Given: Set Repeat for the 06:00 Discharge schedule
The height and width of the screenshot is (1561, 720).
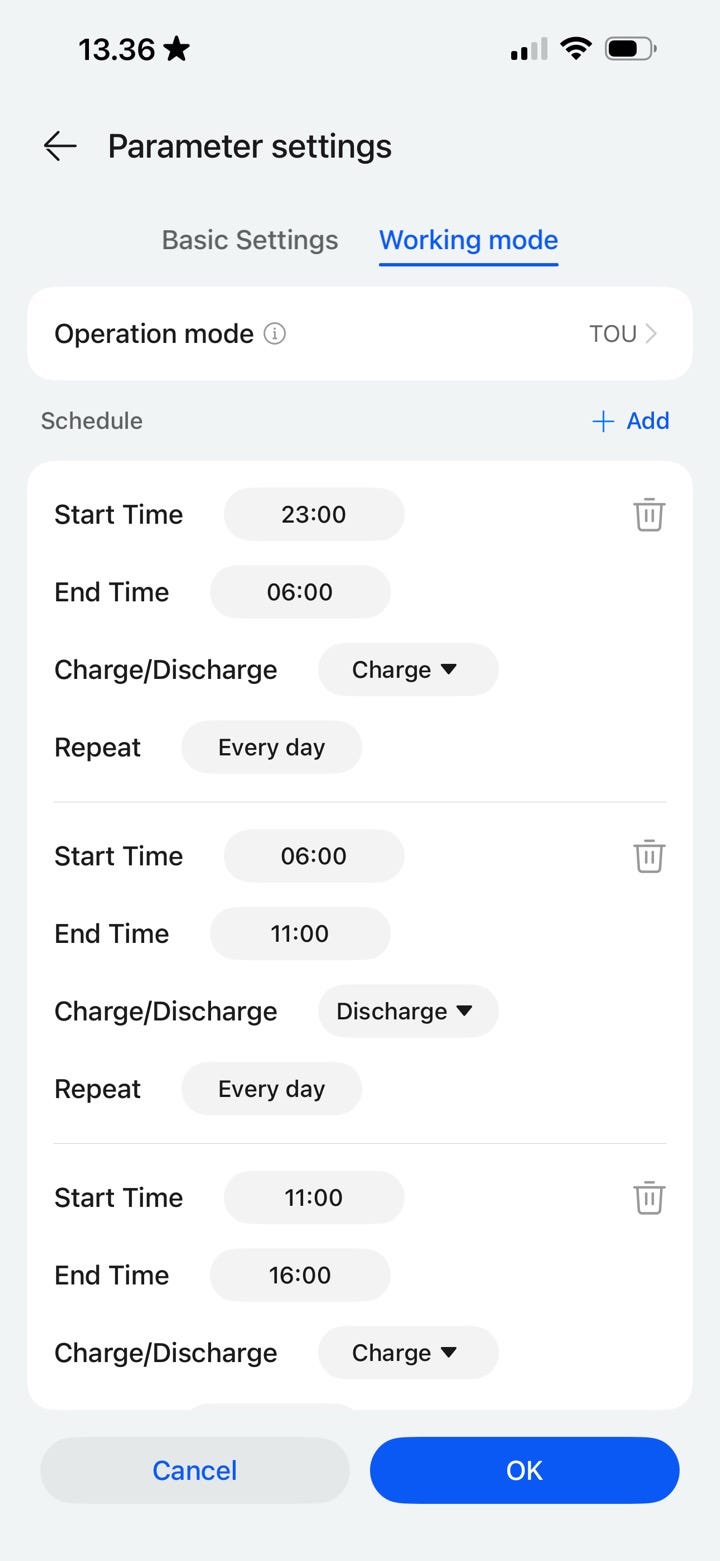Looking at the screenshot, I should click(x=271, y=1089).
